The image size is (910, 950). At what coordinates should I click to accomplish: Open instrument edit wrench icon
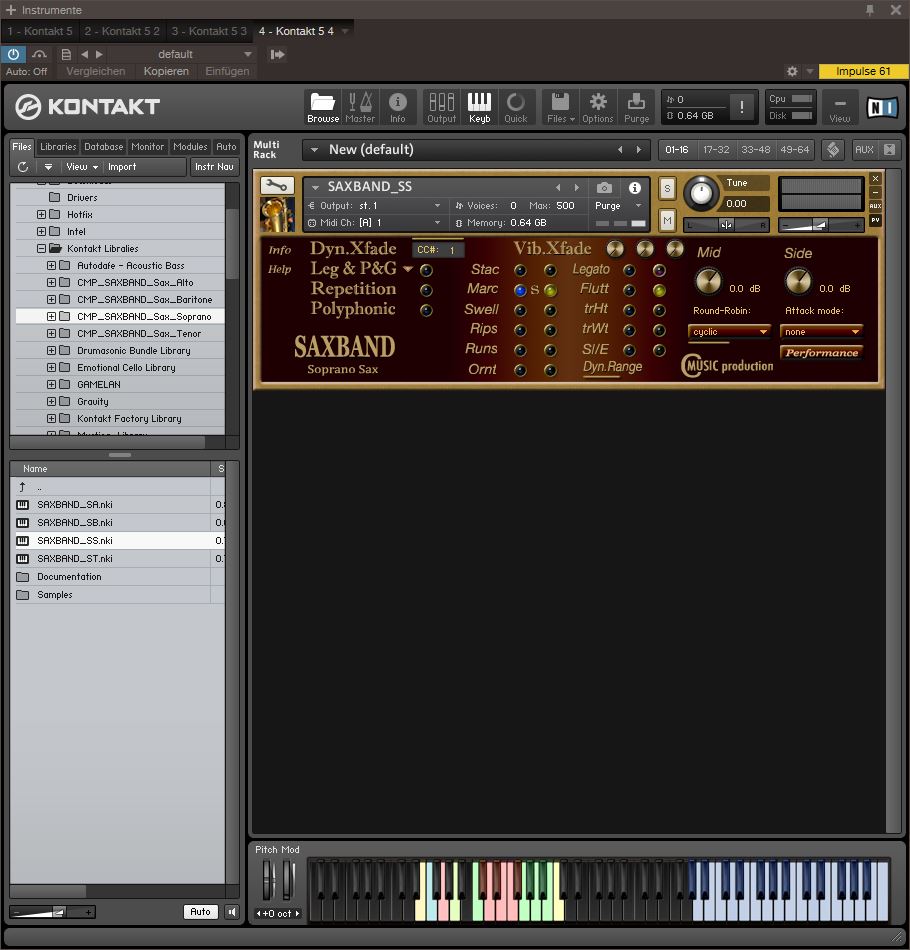pyautogui.click(x=277, y=185)
